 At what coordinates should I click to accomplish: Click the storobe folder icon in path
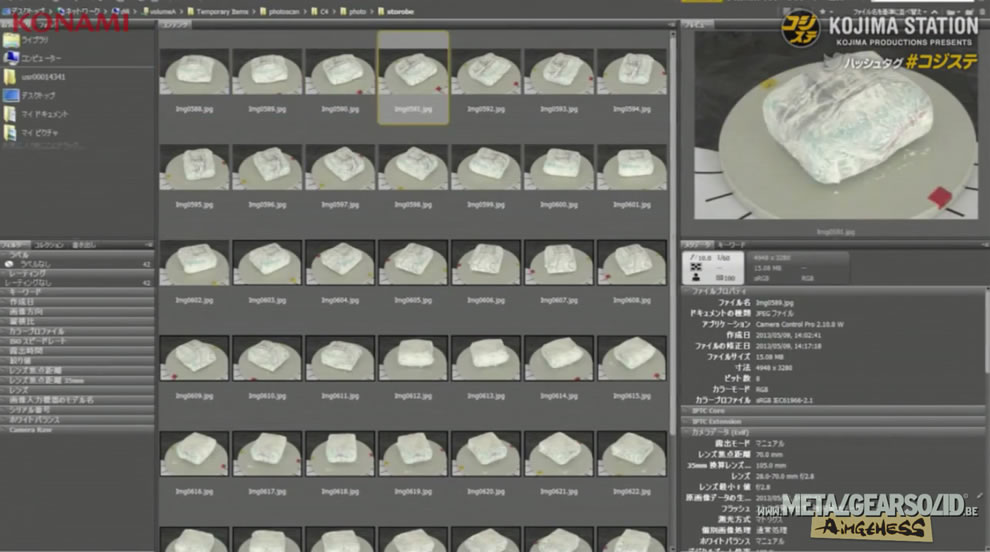pos(381,11)
